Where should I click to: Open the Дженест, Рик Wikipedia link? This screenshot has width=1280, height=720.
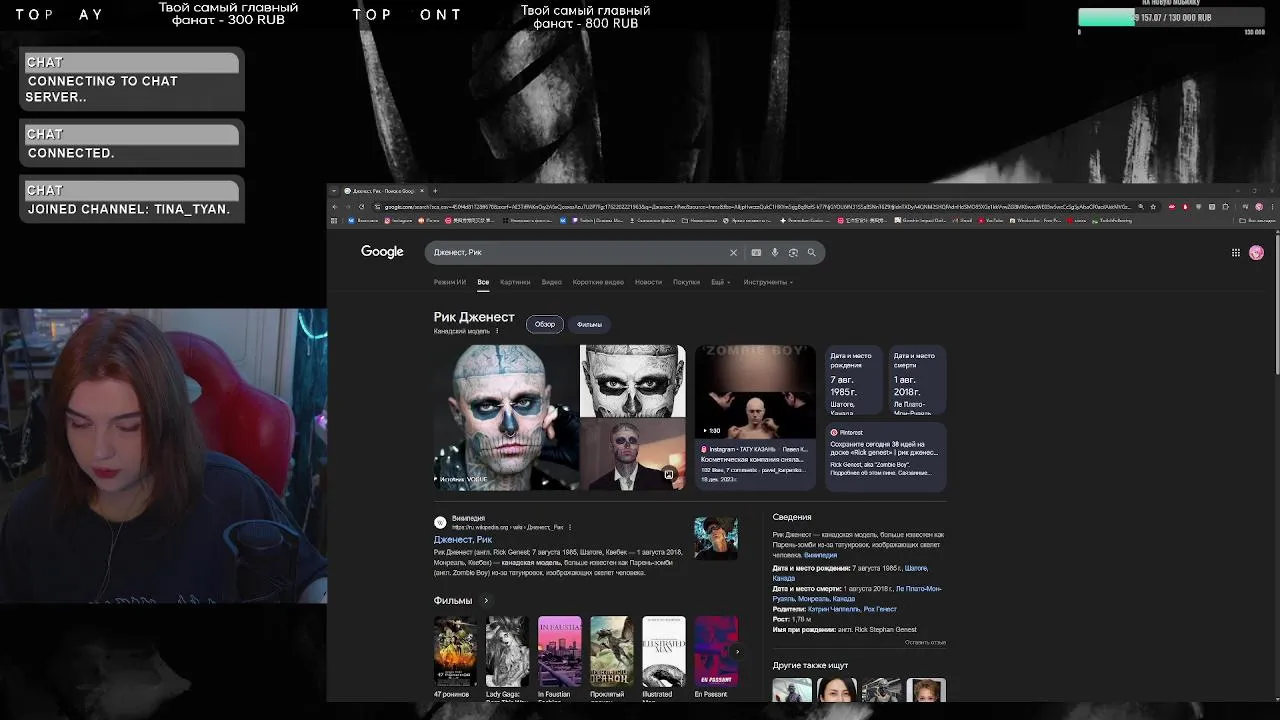(463, 539)
